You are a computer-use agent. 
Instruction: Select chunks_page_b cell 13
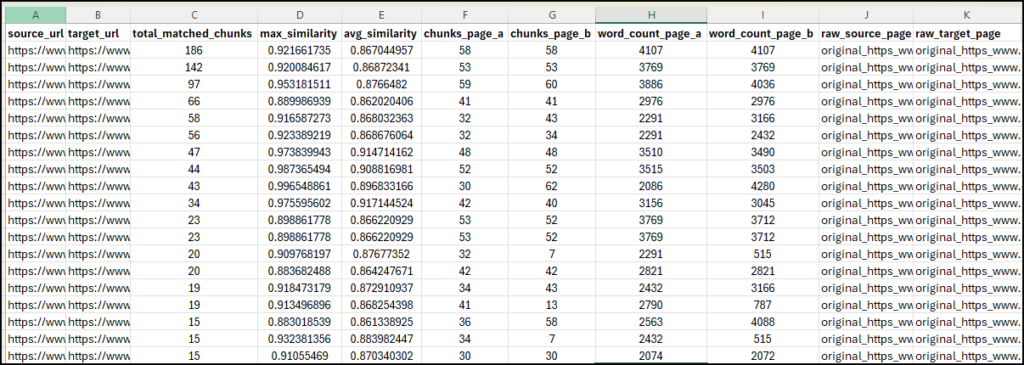[551, 305]
